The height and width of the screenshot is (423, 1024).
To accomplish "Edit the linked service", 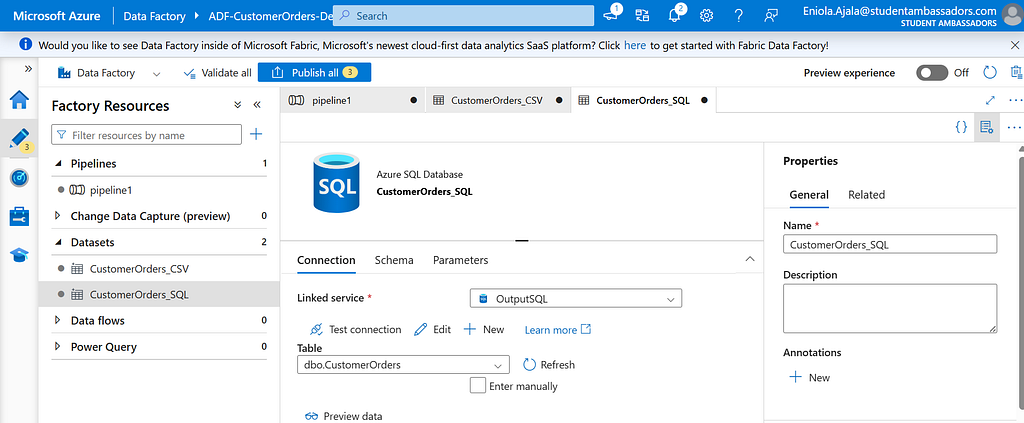I will 432,329.
